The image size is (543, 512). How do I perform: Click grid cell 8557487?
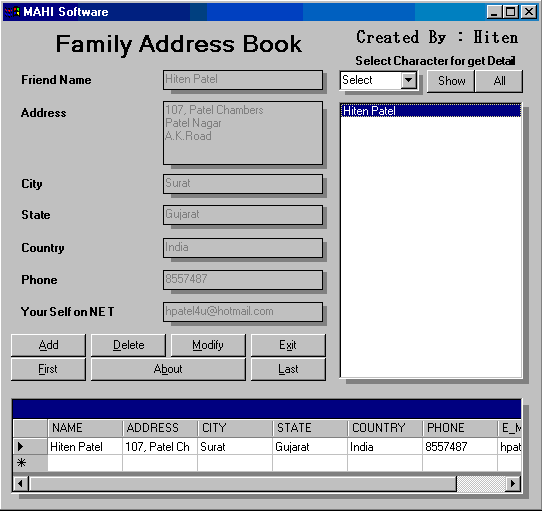(x=460, y=447)
